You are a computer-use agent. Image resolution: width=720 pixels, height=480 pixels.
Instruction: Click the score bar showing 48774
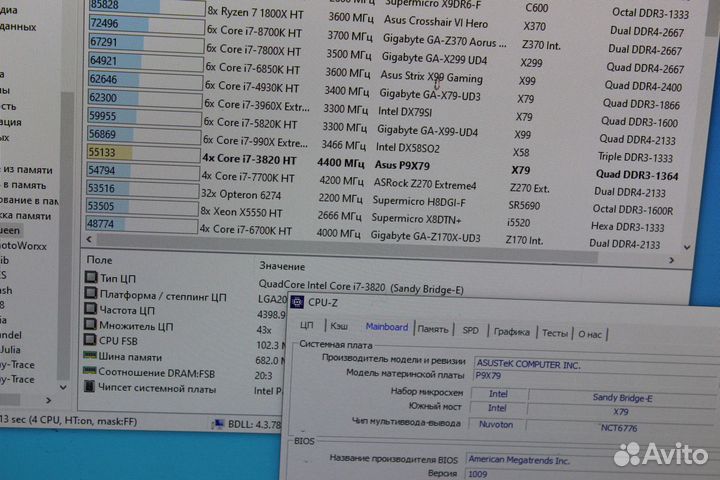(141, 225)
